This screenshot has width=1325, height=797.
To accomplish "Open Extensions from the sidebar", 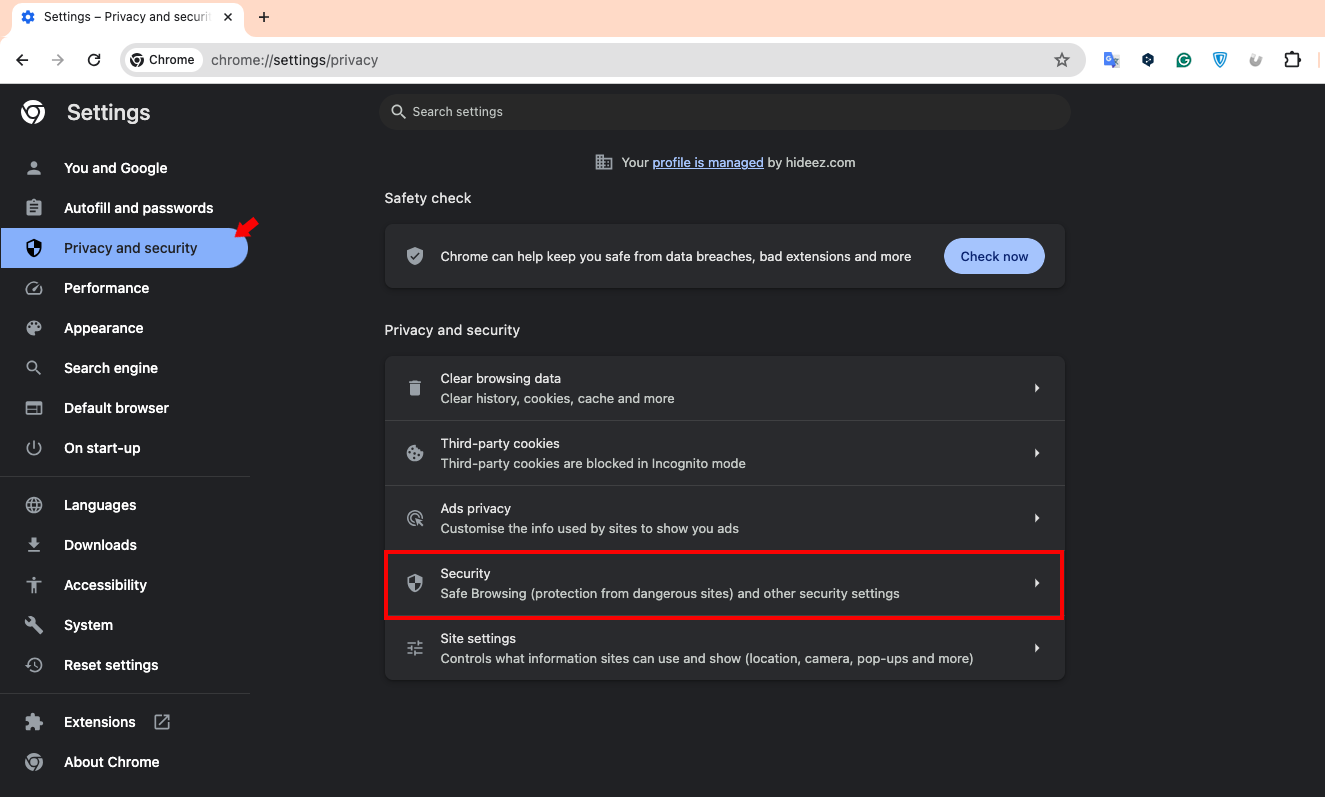I will [x=99, y=722].
